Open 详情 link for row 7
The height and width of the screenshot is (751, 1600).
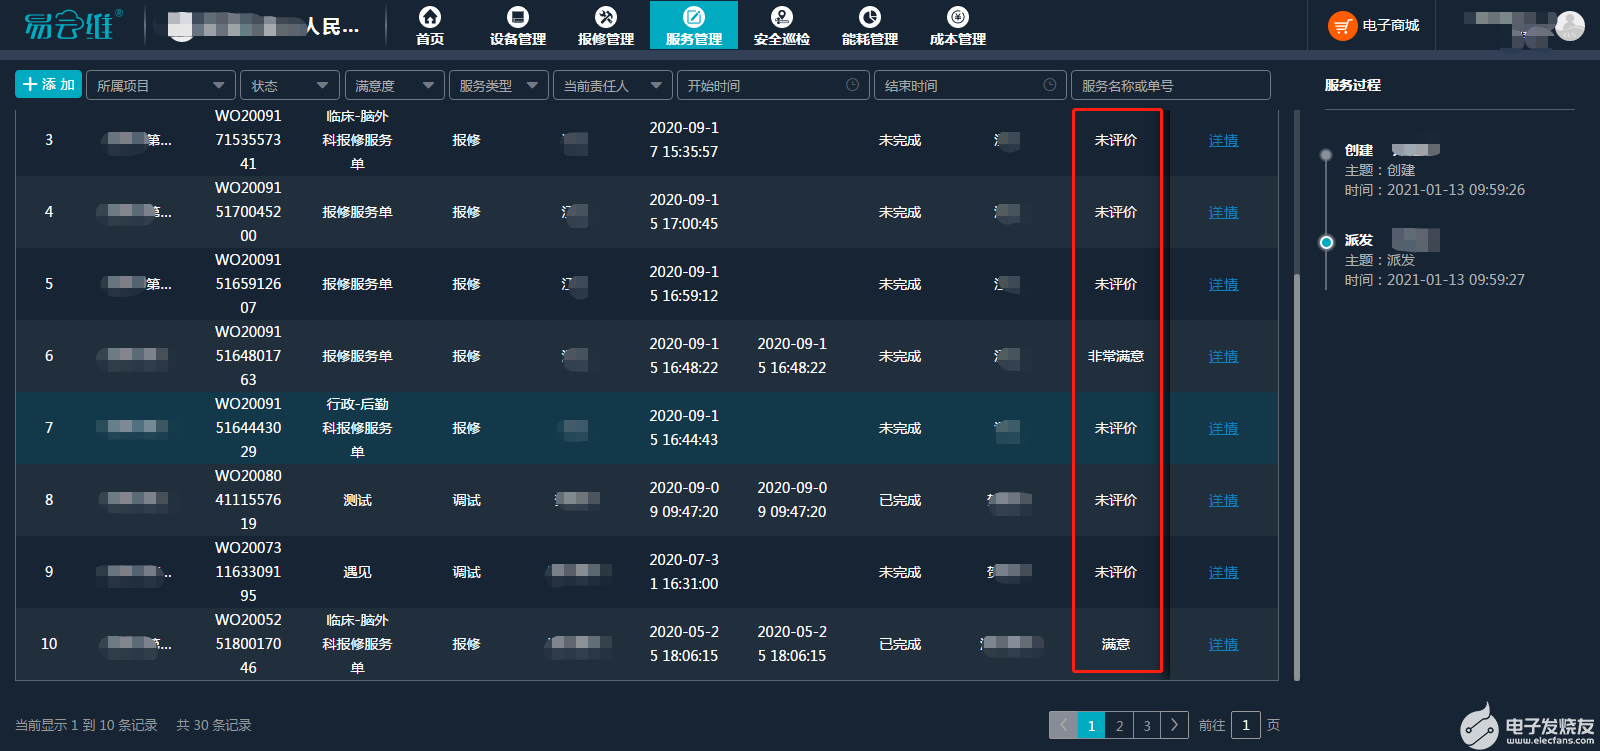click(x=1223, y=428)
